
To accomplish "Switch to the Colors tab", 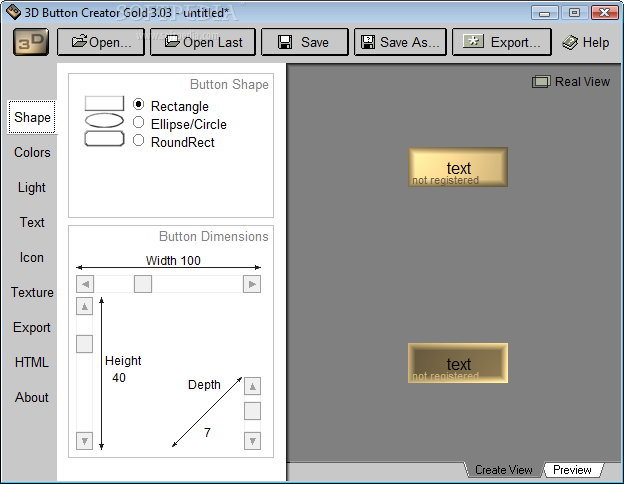I will point(32,152).
